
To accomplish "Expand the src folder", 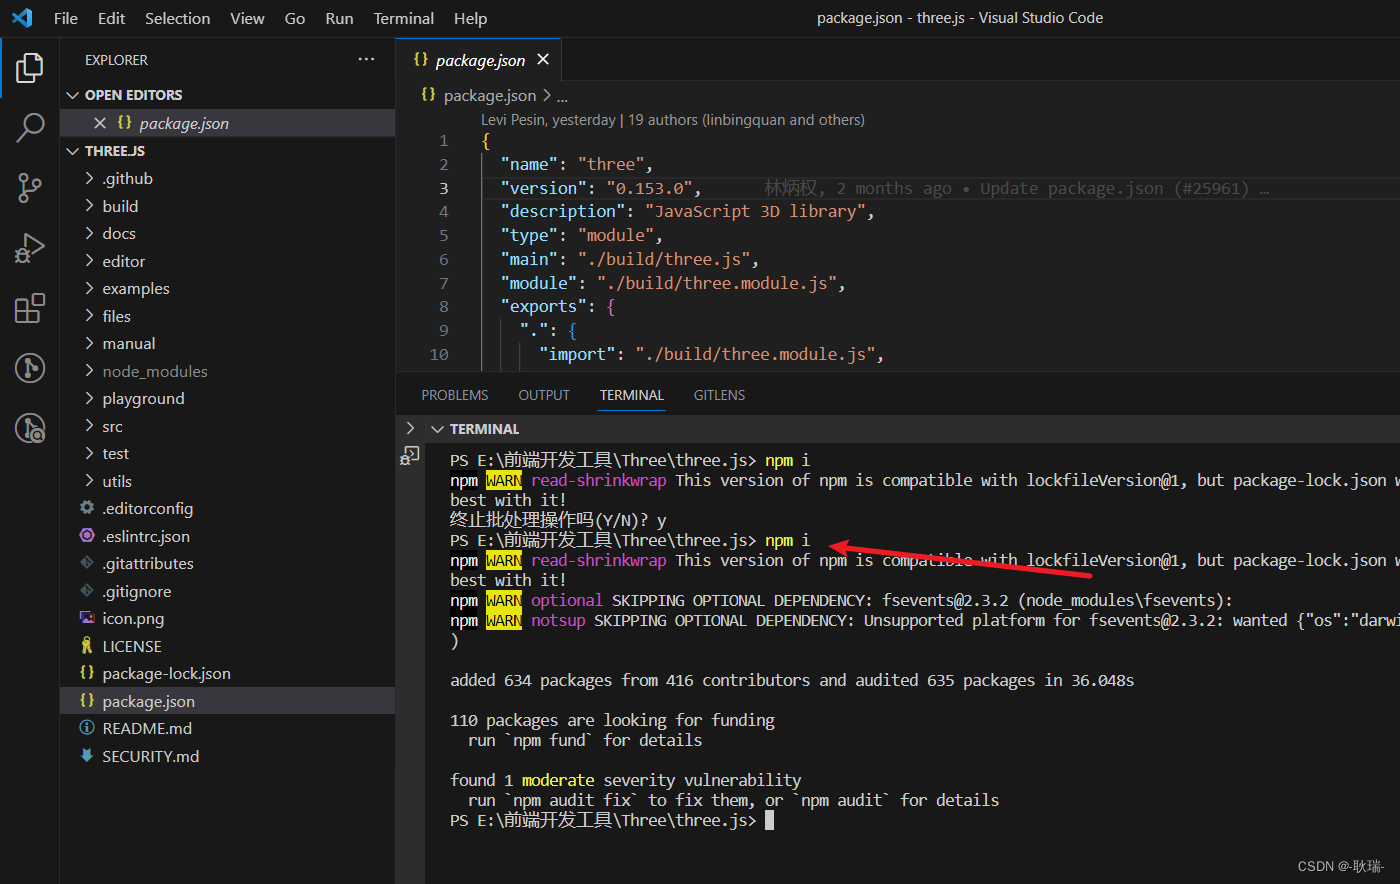I will [90, 426].
